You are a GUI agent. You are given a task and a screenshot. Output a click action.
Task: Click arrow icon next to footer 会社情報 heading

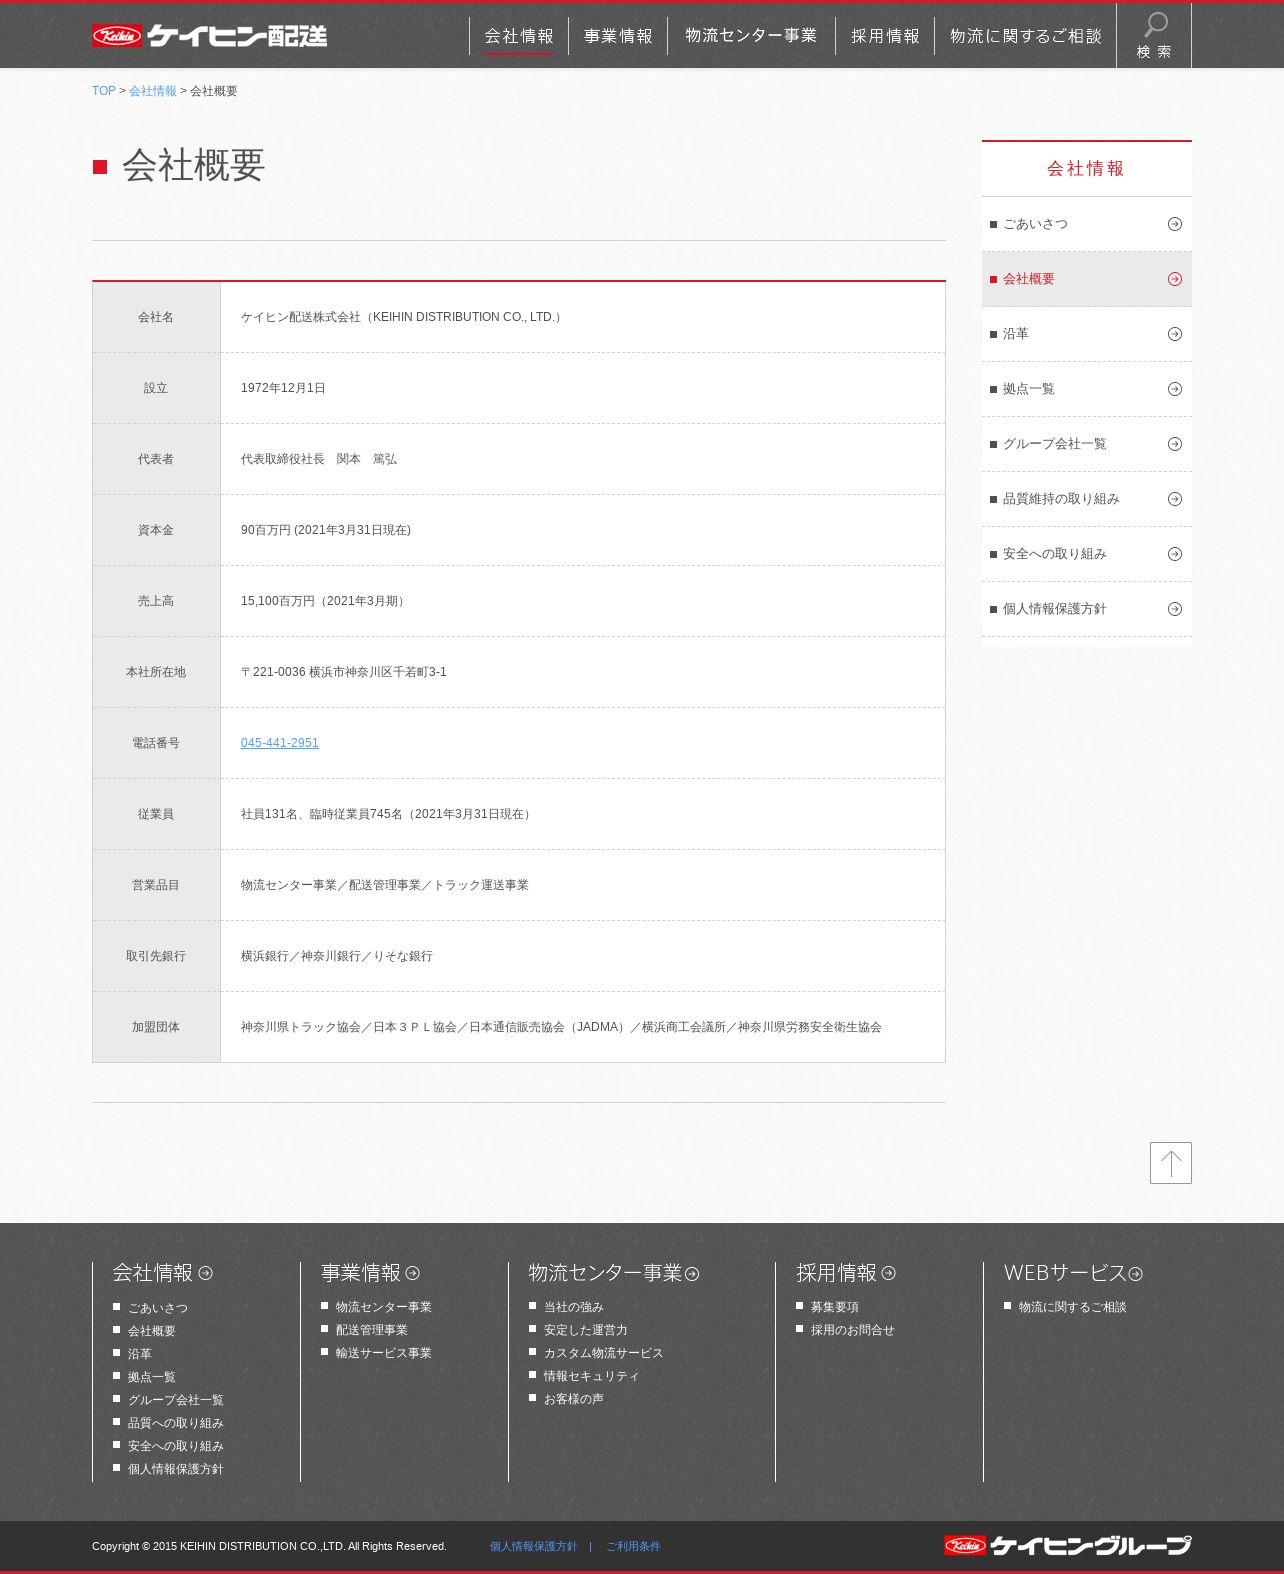206,1273
